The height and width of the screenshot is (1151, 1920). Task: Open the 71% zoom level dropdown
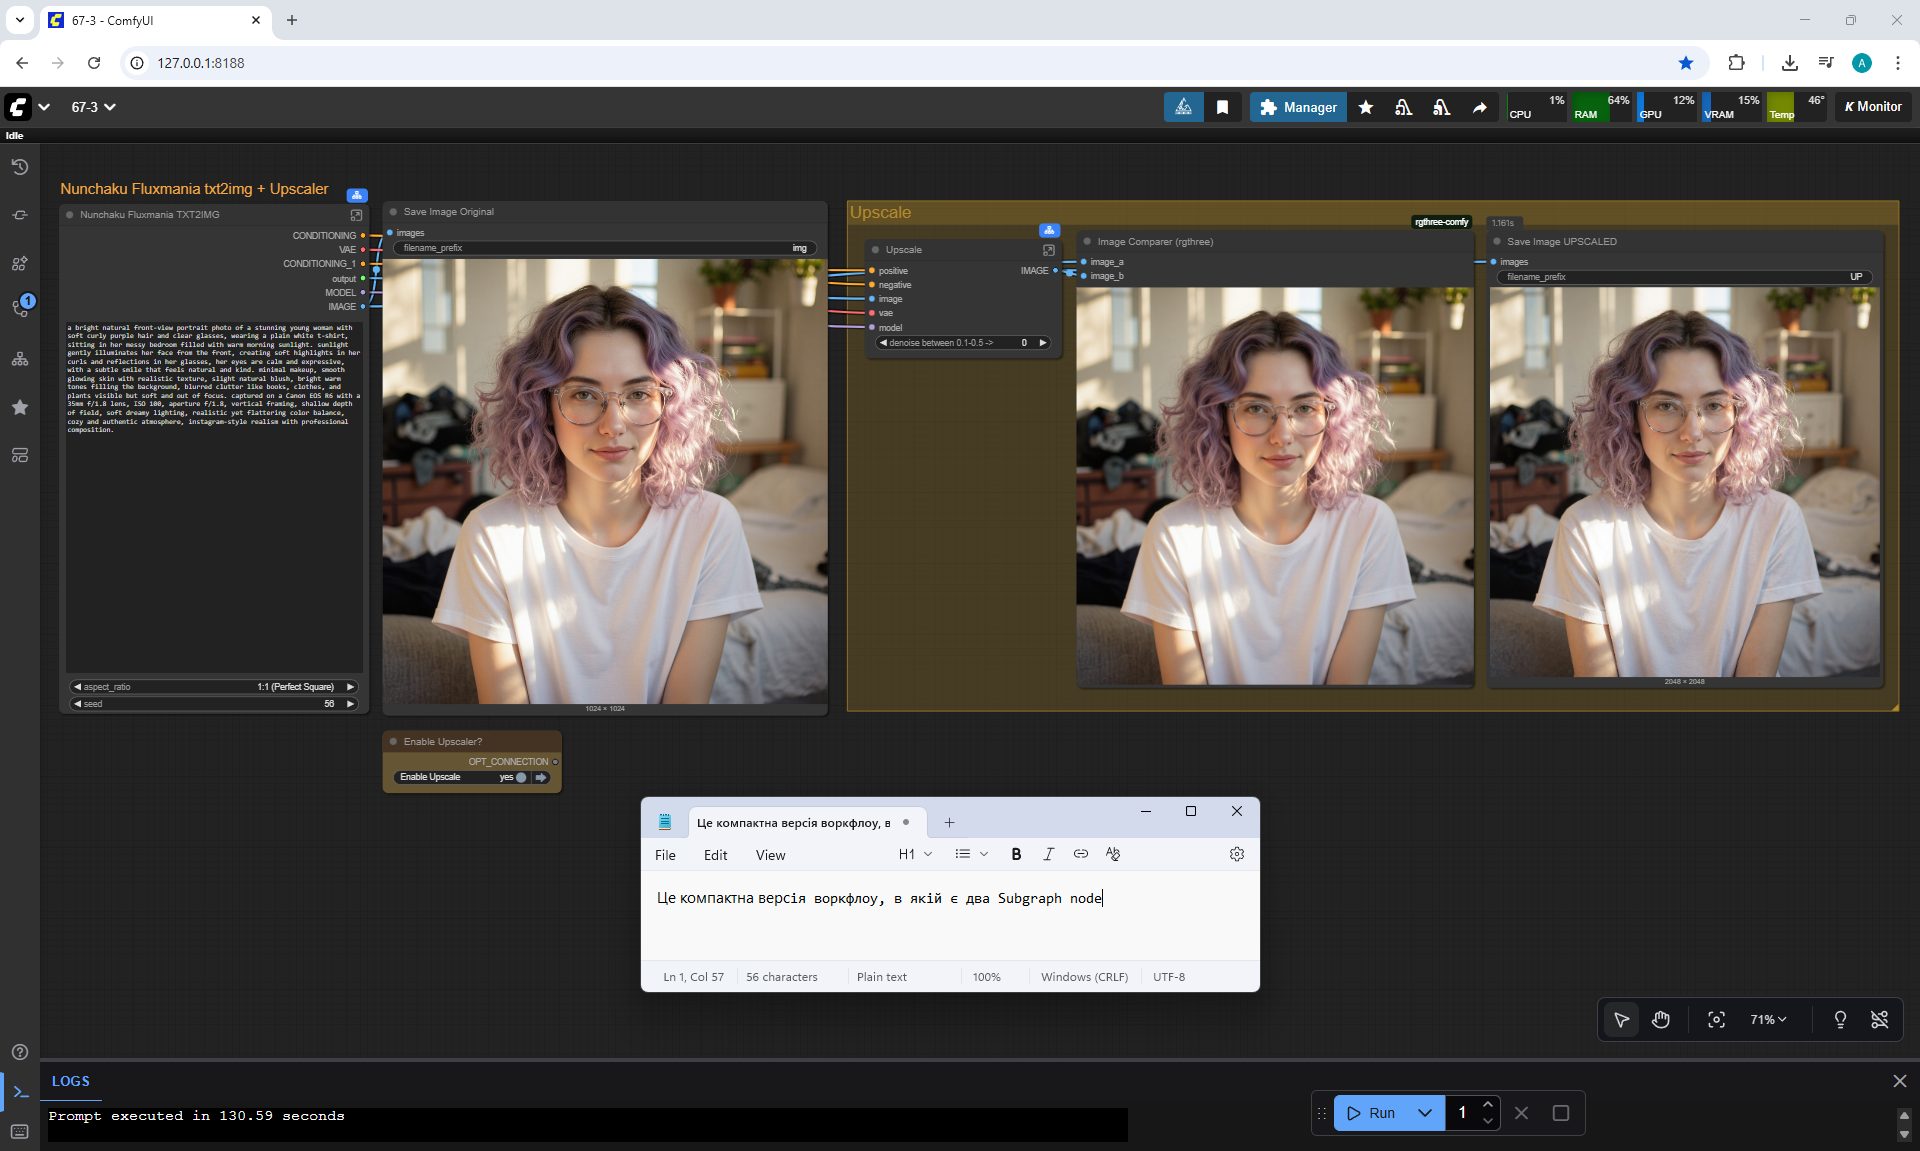1767,1019
